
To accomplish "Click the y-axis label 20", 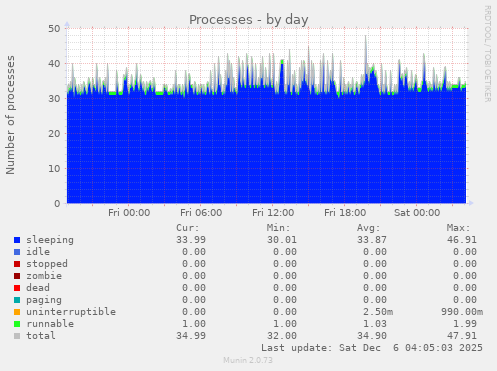I will 54,134.
